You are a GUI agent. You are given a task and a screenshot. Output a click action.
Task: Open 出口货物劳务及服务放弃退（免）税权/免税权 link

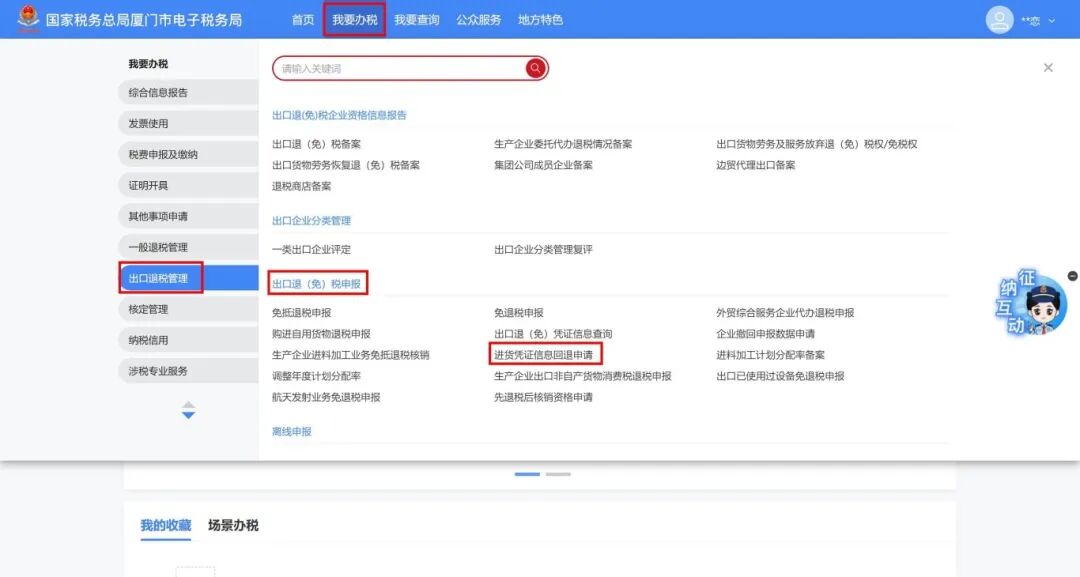click(816, 144)
